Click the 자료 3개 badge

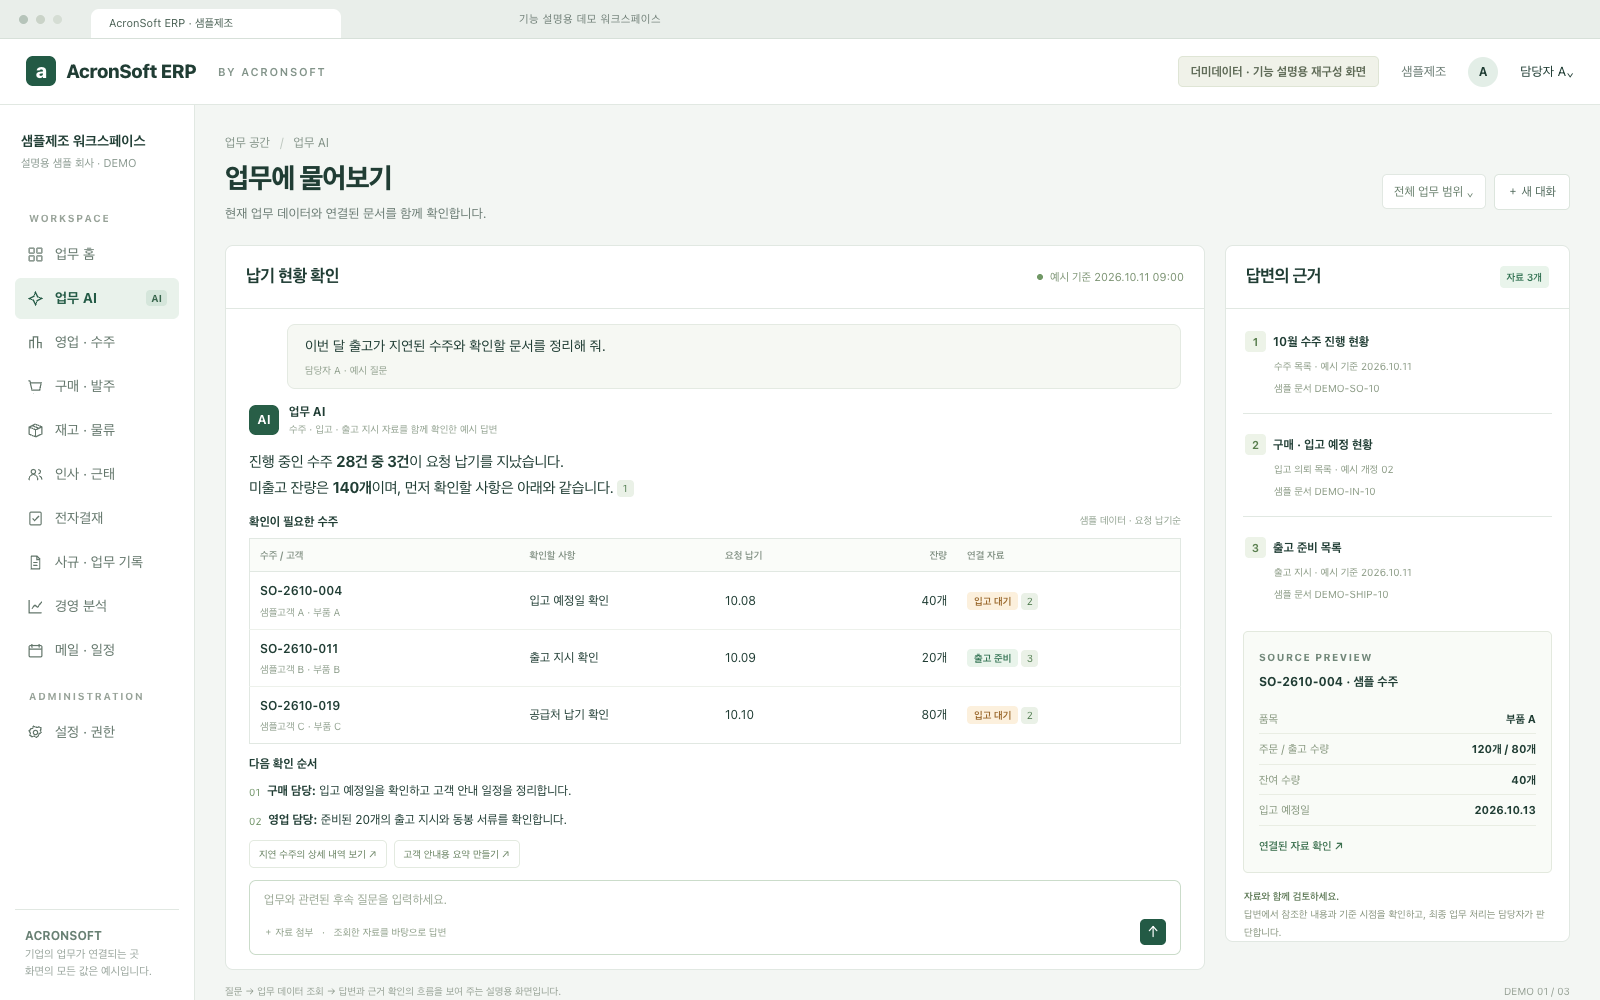coord(1524,277)
